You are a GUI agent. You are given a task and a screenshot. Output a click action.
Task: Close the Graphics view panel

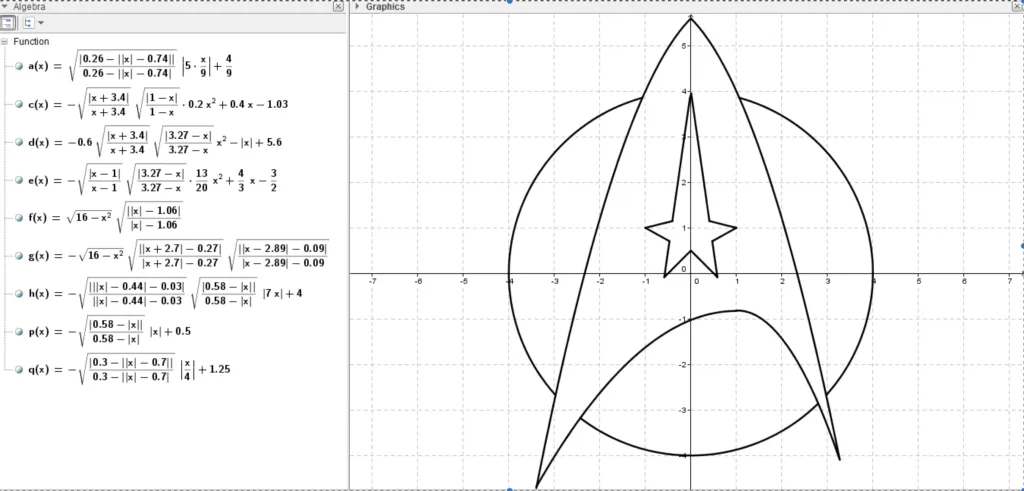pyautogui.click(x=1017, y=6)
